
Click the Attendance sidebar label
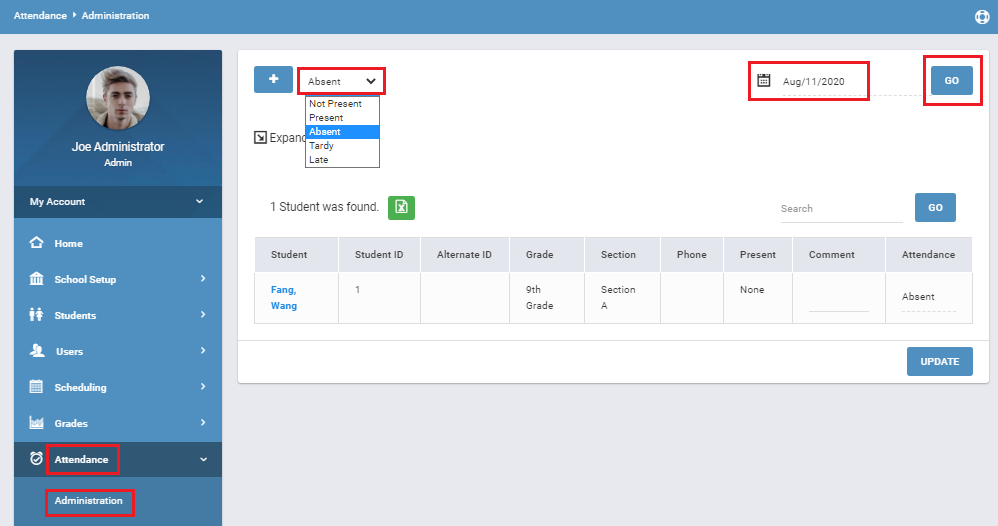pos(81,459)
